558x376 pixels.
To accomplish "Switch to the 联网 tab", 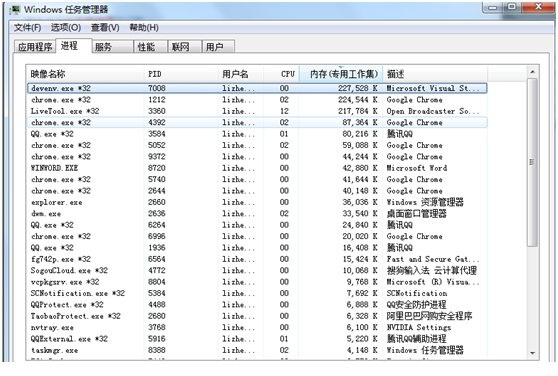I will point(184,47).
